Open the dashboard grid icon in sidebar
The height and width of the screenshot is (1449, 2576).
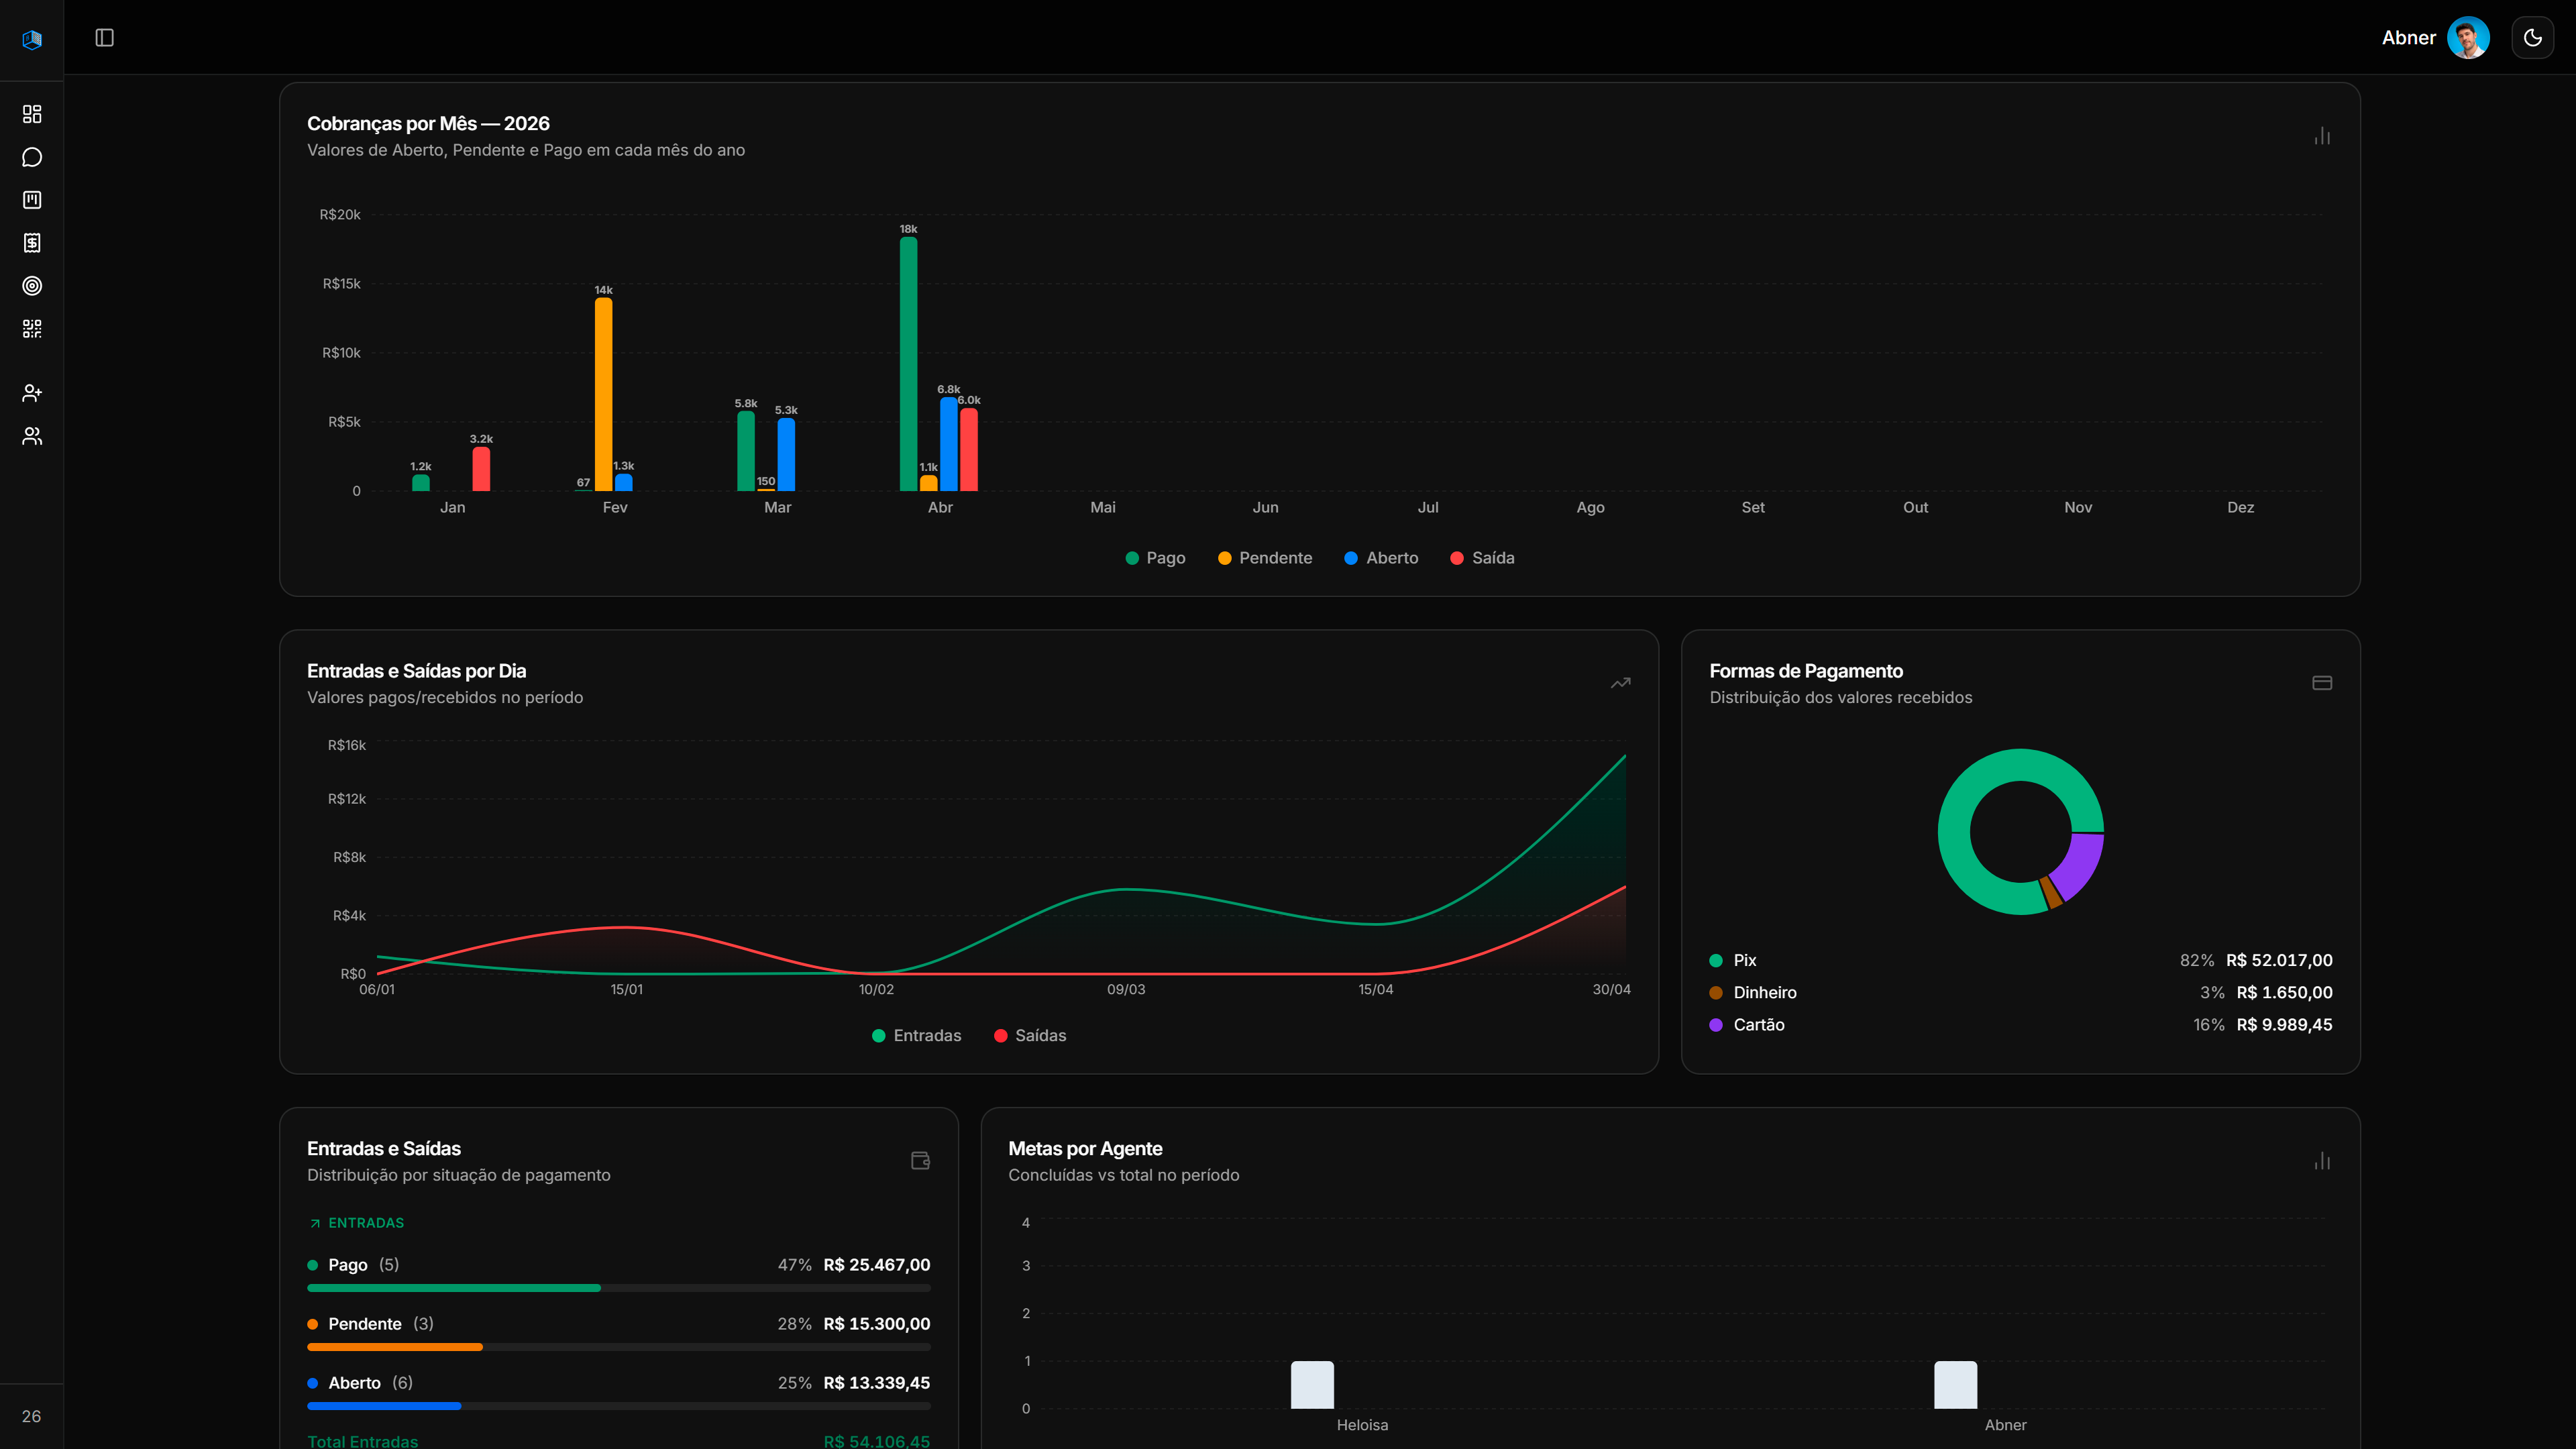point(32,114)
